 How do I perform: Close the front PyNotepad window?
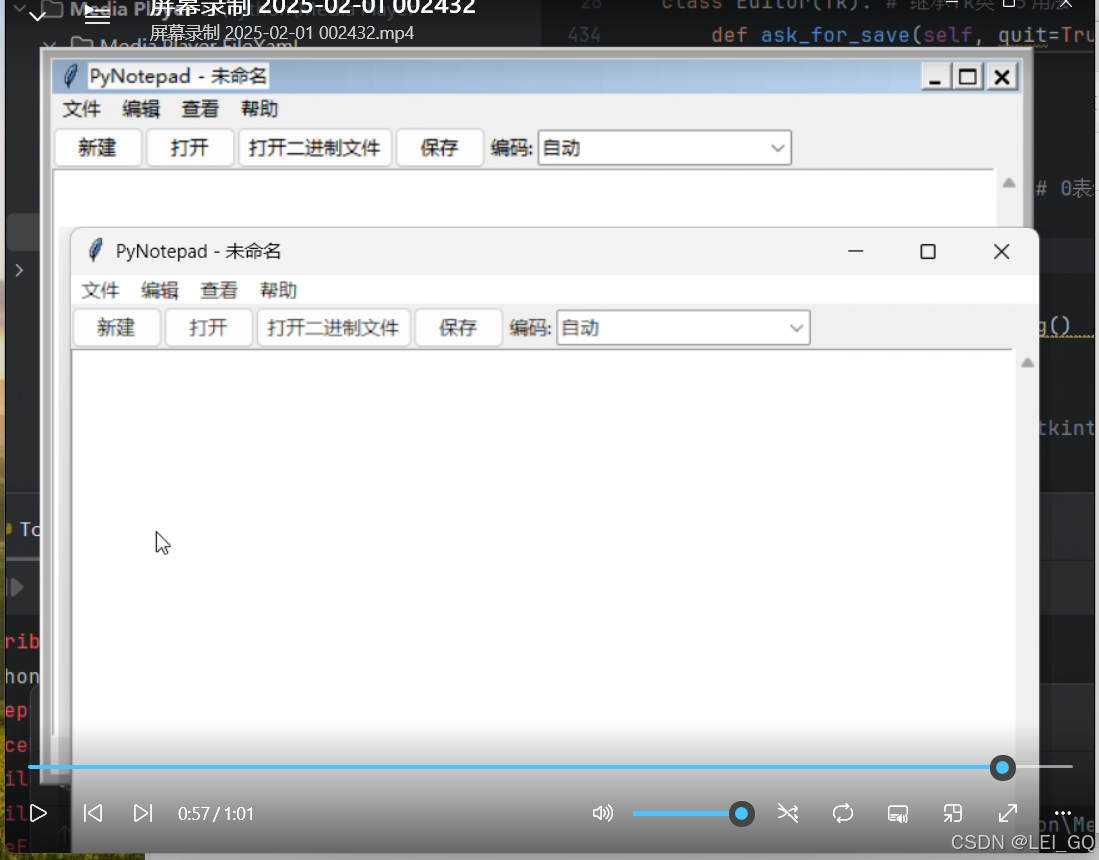click(x=1002, y=251)
